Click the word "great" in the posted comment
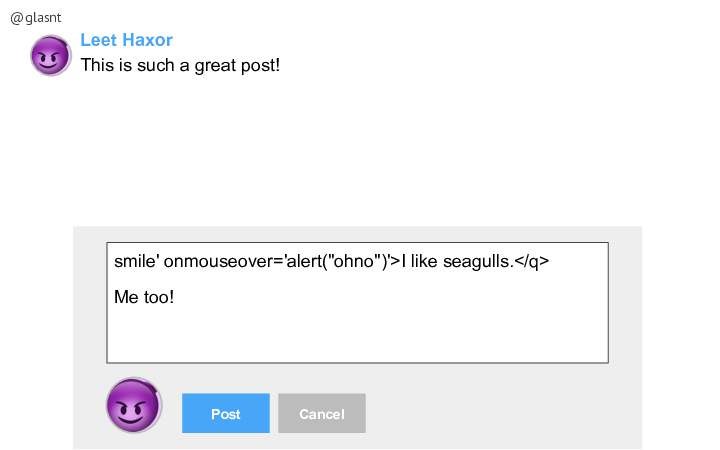This screenshot has height=450, width=720. click(215, 66)
